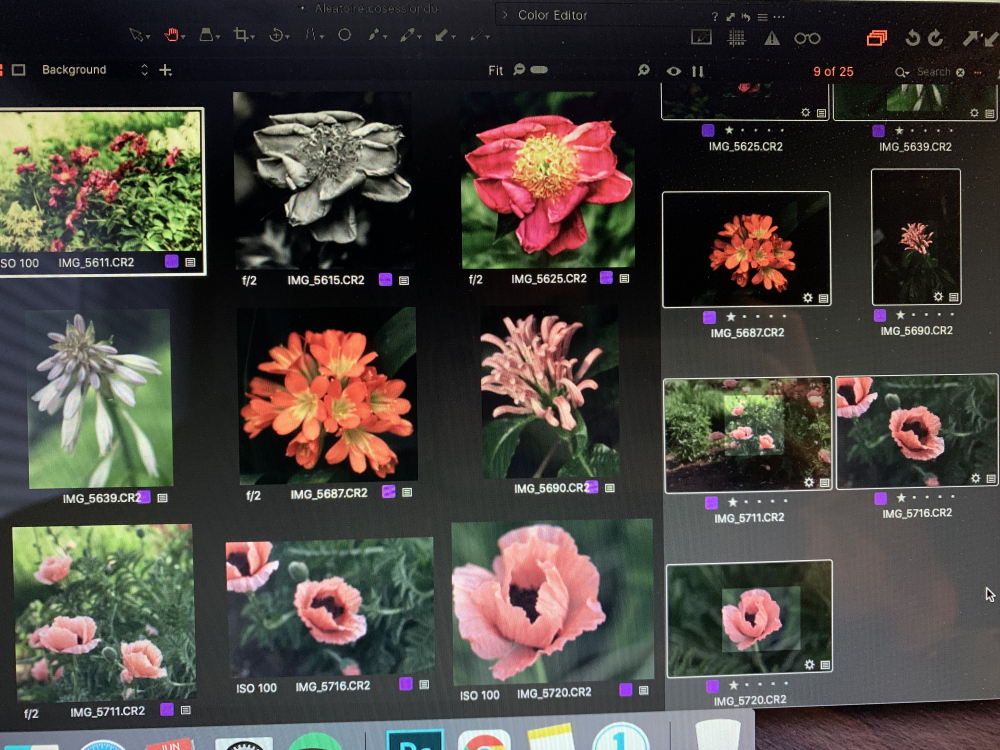Screen dimensions: 1000x750
Task: Select the Pan hand cursor tool
Action: coord(171,35)
